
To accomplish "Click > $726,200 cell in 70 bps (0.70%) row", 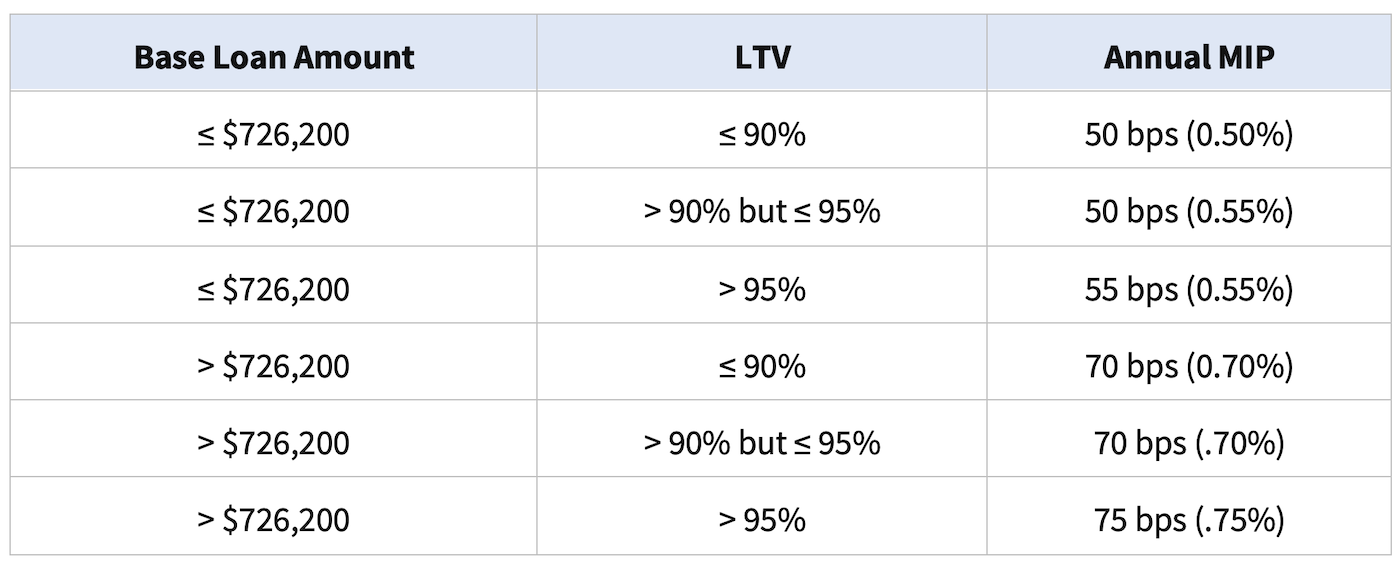I will click(273, 366).
